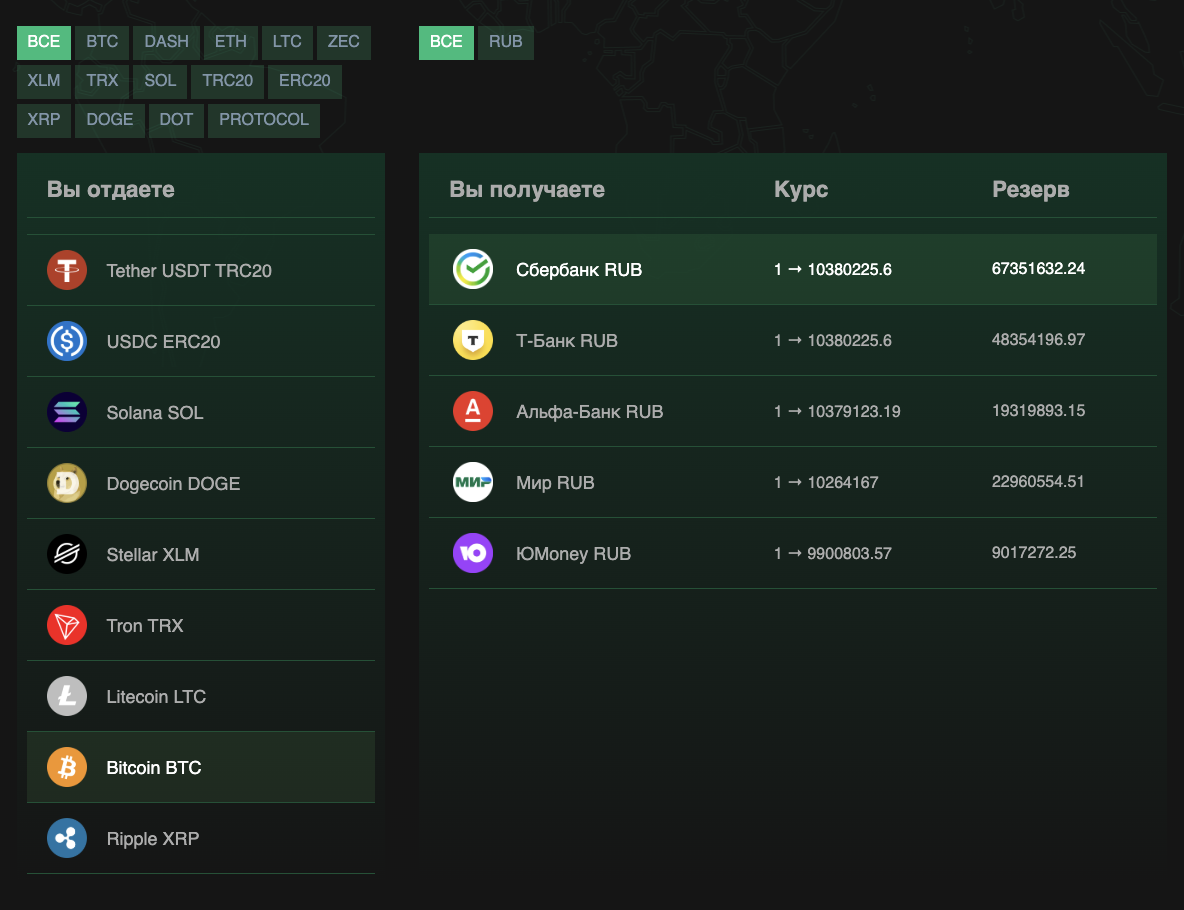1184x910 pixels.
Task: Click the DOGE filter tab
Action: pos(110,120)
